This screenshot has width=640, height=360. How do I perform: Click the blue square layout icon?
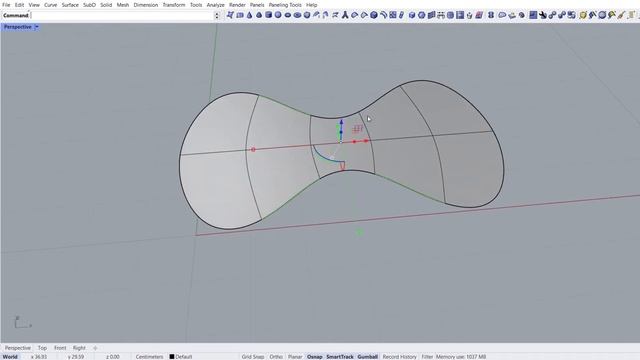[533, 15]
